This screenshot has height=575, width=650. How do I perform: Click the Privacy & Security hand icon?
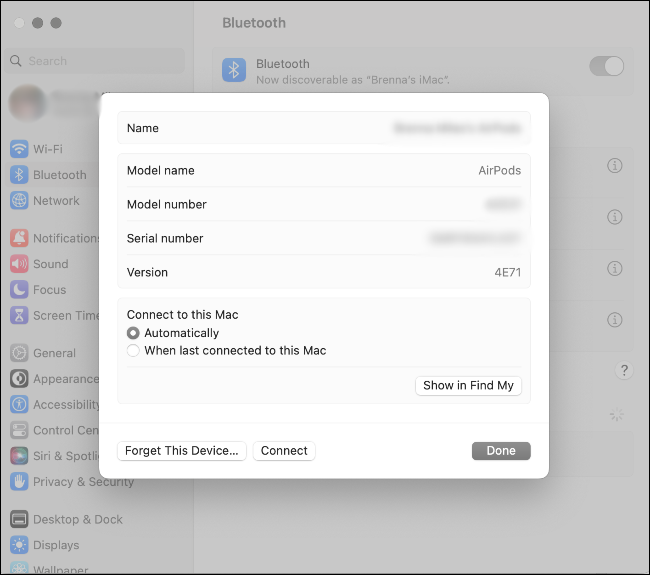[19, 481]
